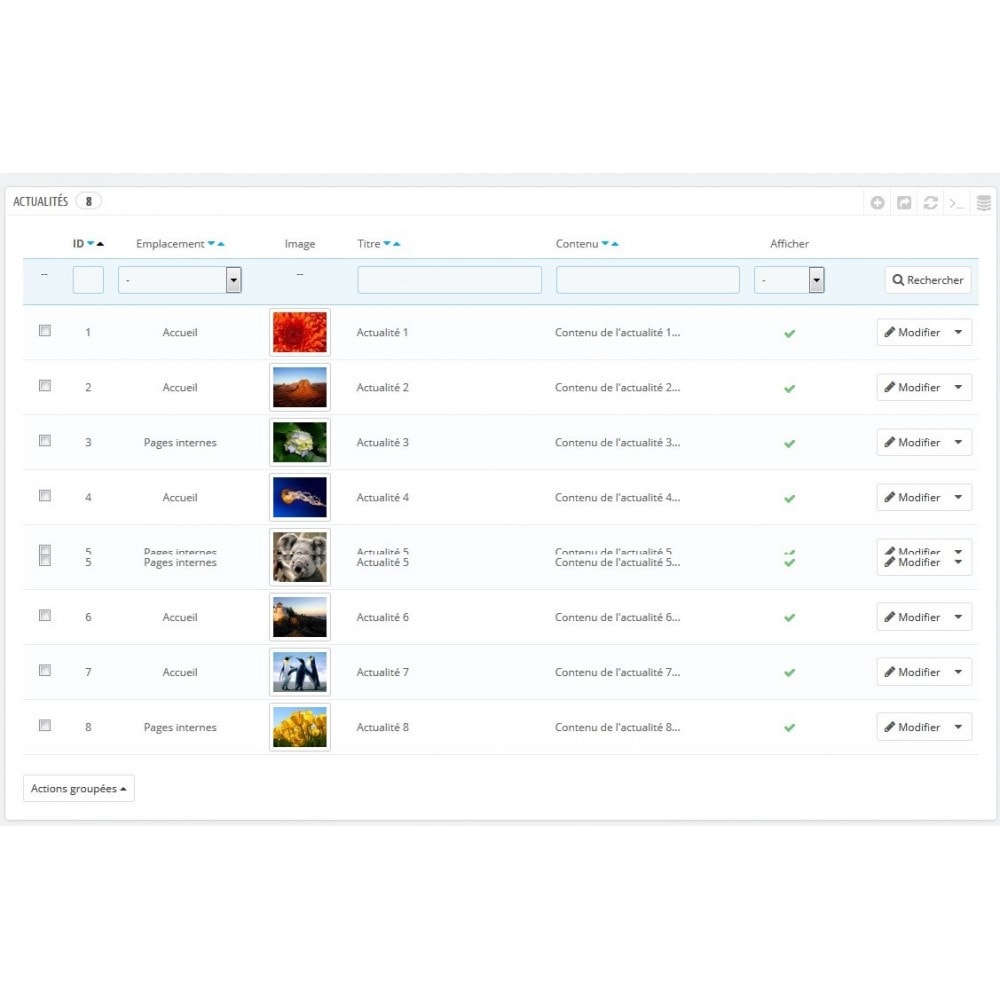Toggle Afficher checkmark for Actualité 8
Viewport: 1000px width, 1000px height.
790,728
